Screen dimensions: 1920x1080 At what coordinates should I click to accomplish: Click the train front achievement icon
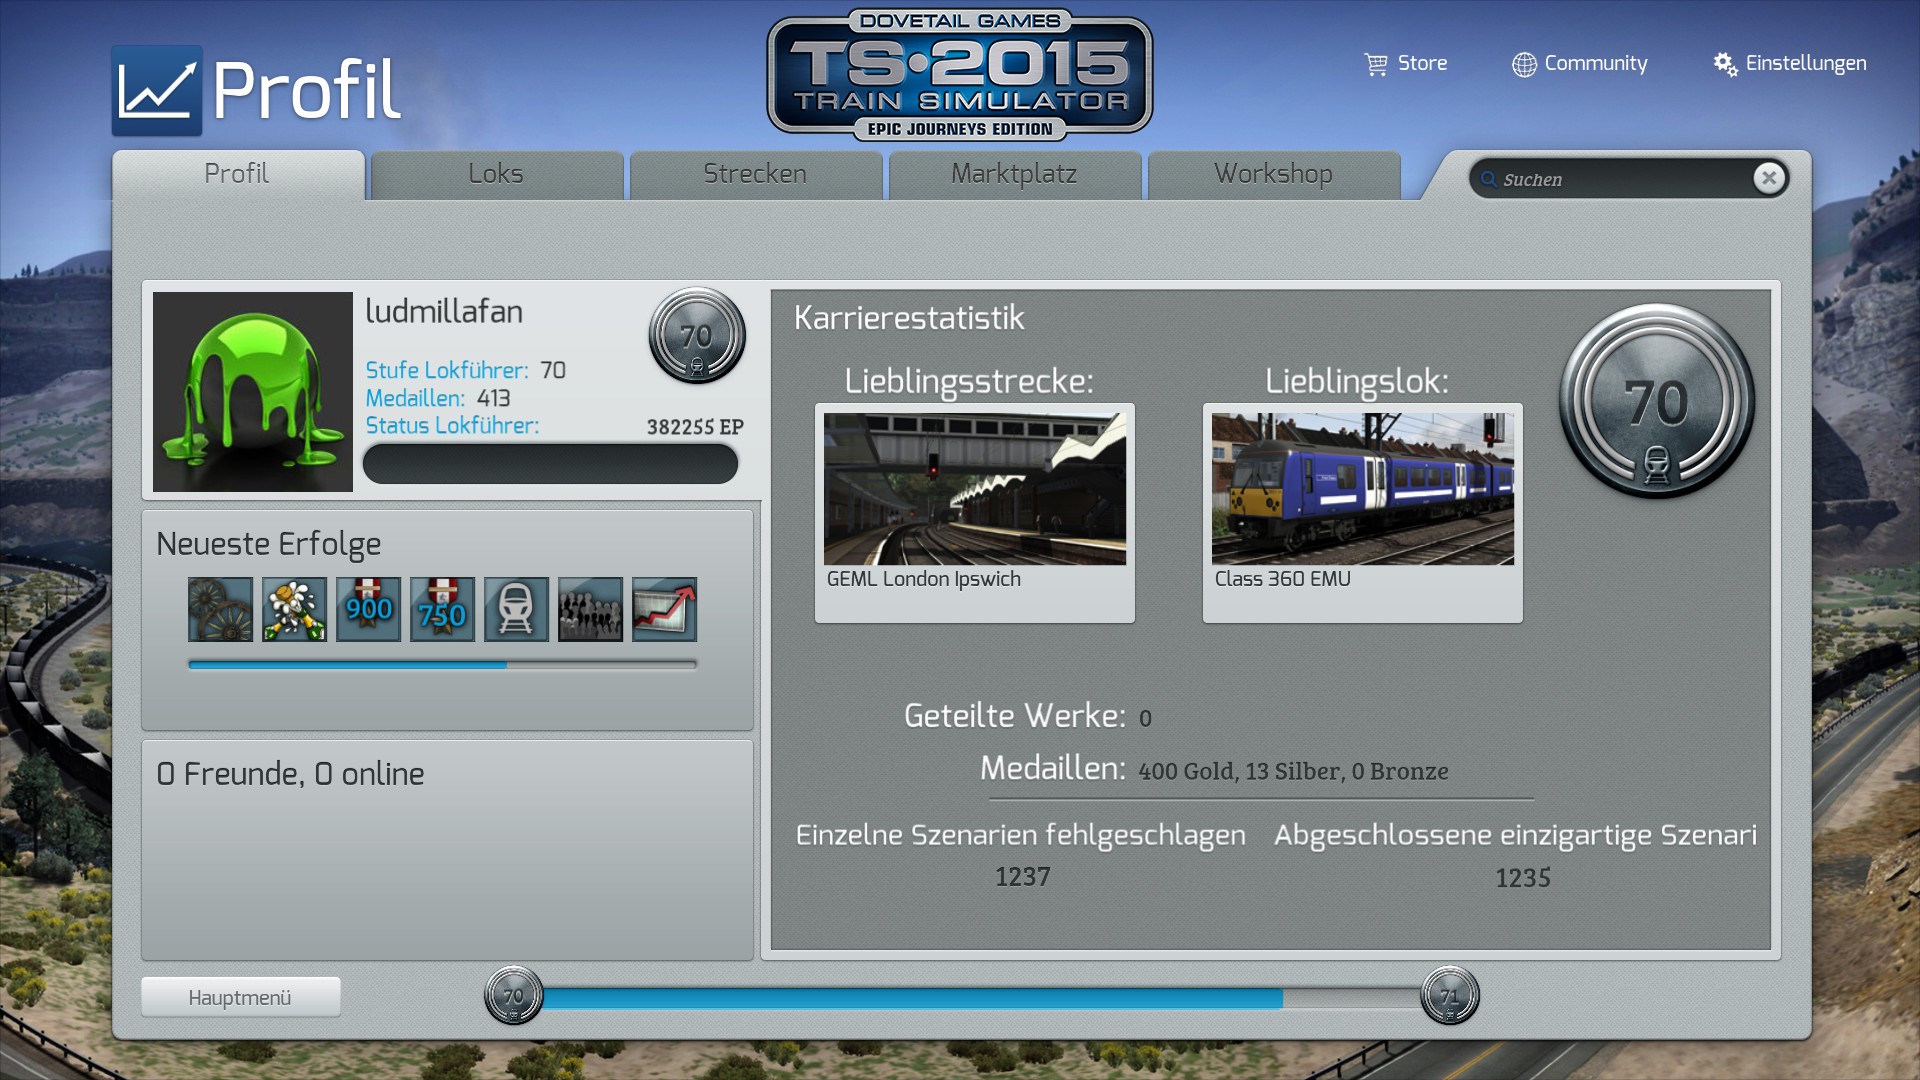point(516,609)
